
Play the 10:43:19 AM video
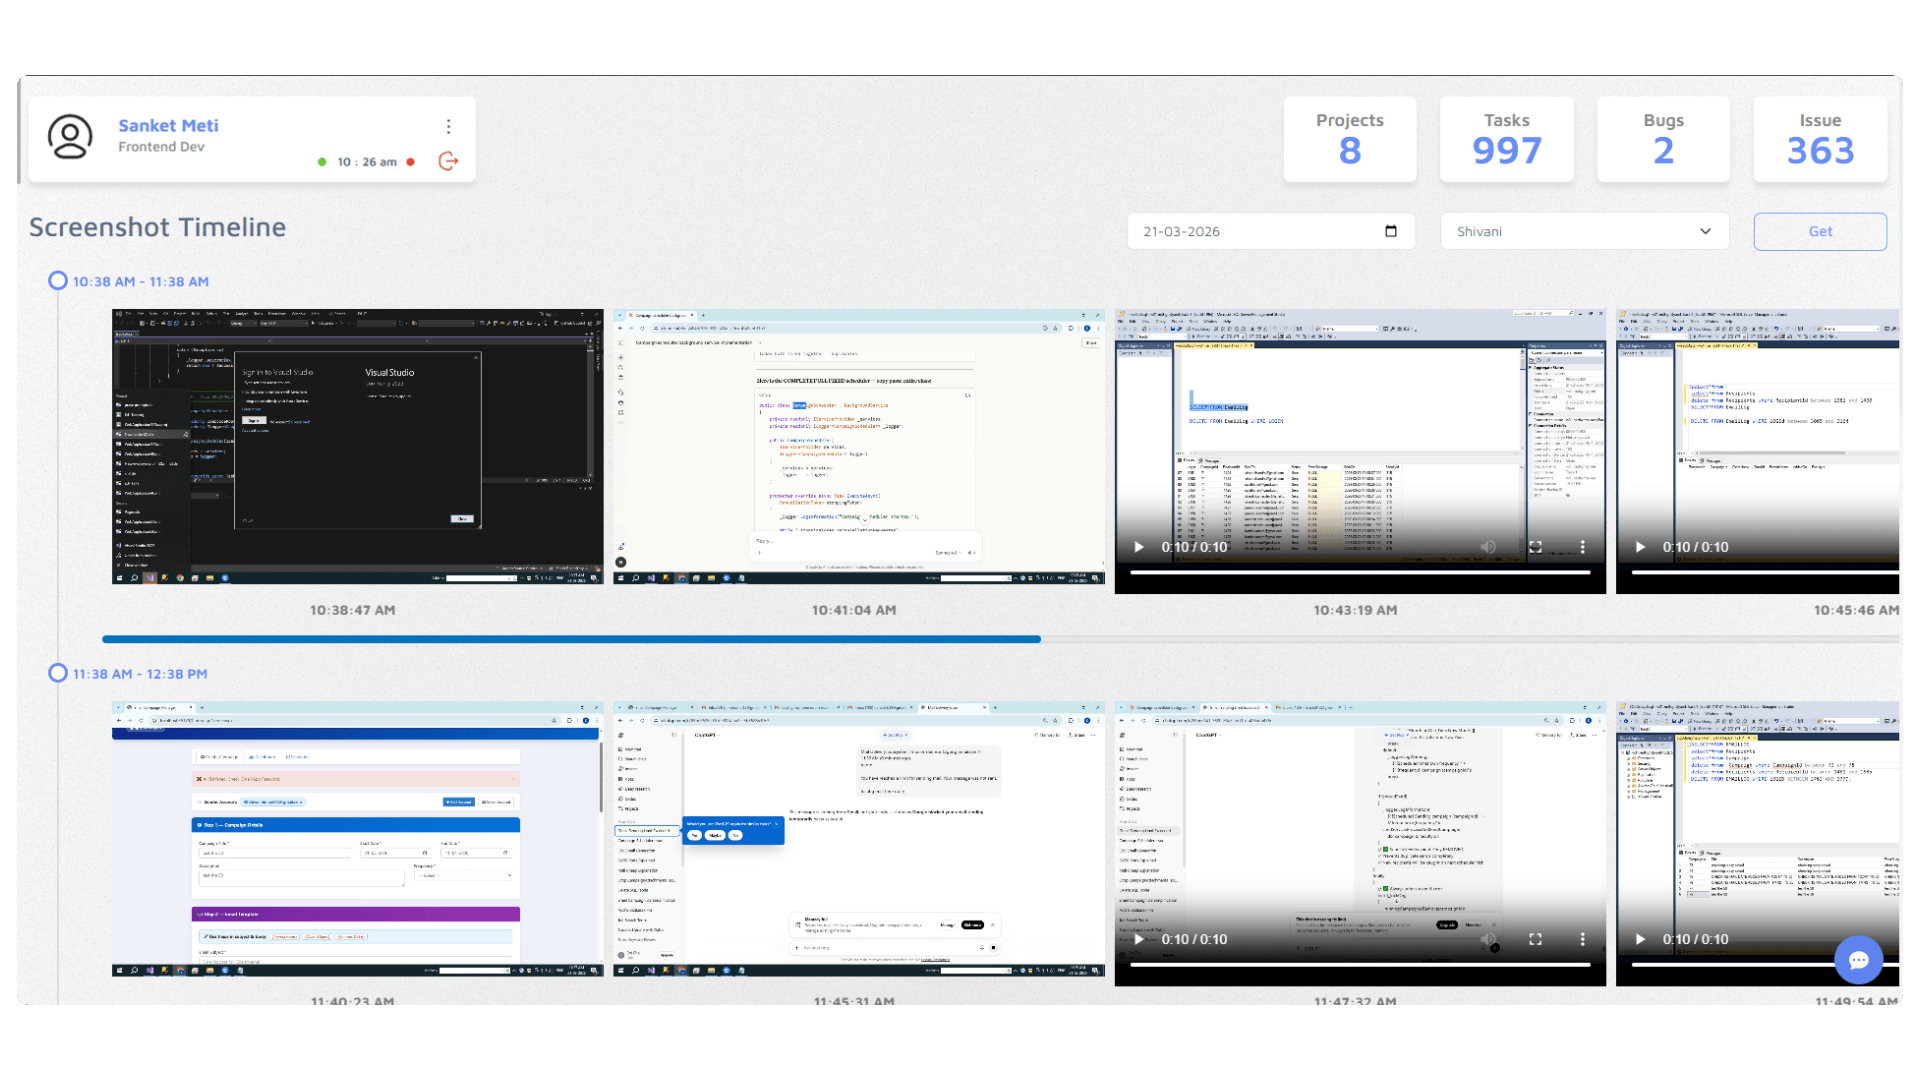[1138, 547]
